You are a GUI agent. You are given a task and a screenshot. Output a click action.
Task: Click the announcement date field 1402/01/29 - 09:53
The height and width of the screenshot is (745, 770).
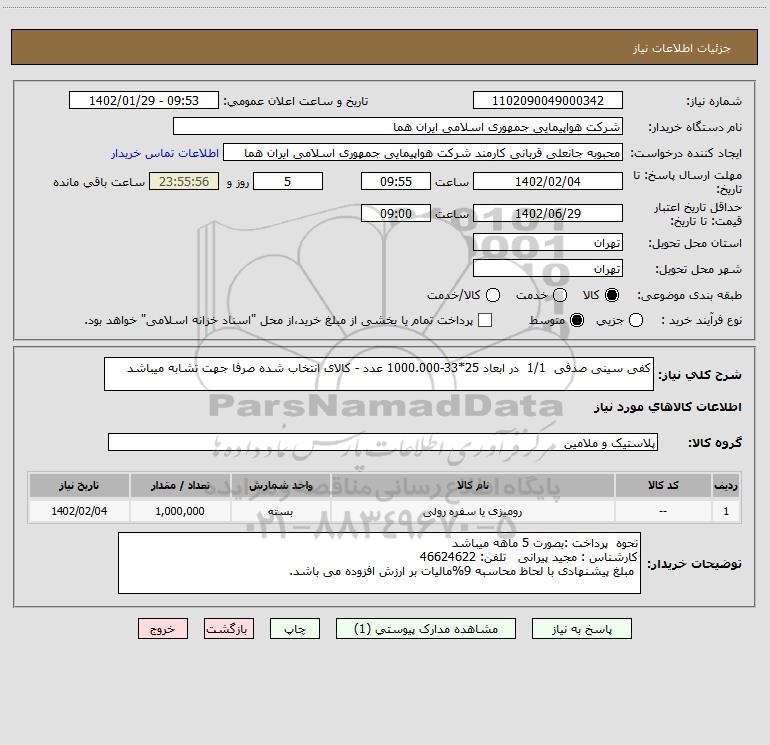(143, 100)
